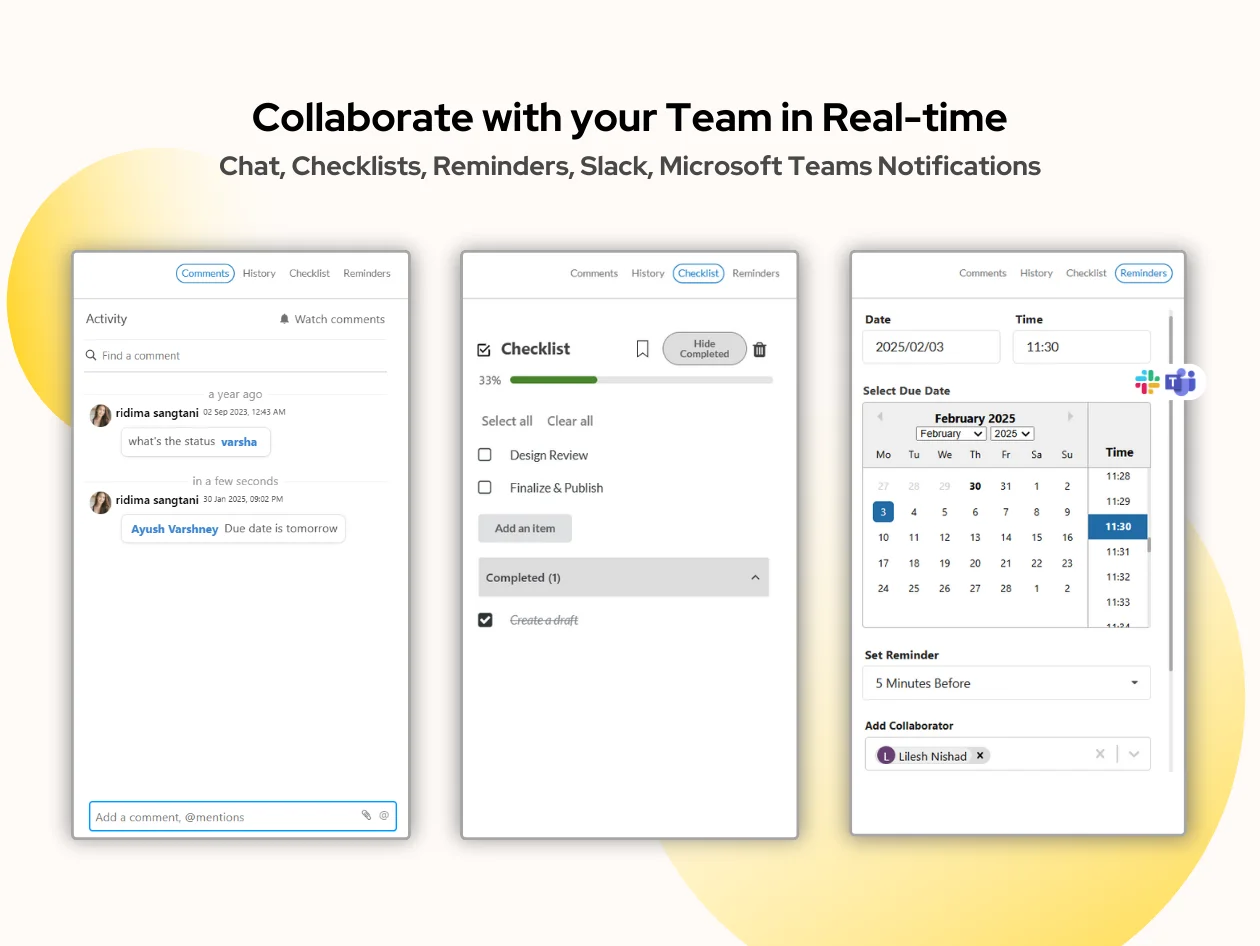
Task: Click the trash icon to delete checklist
Action: pos(759,349)
